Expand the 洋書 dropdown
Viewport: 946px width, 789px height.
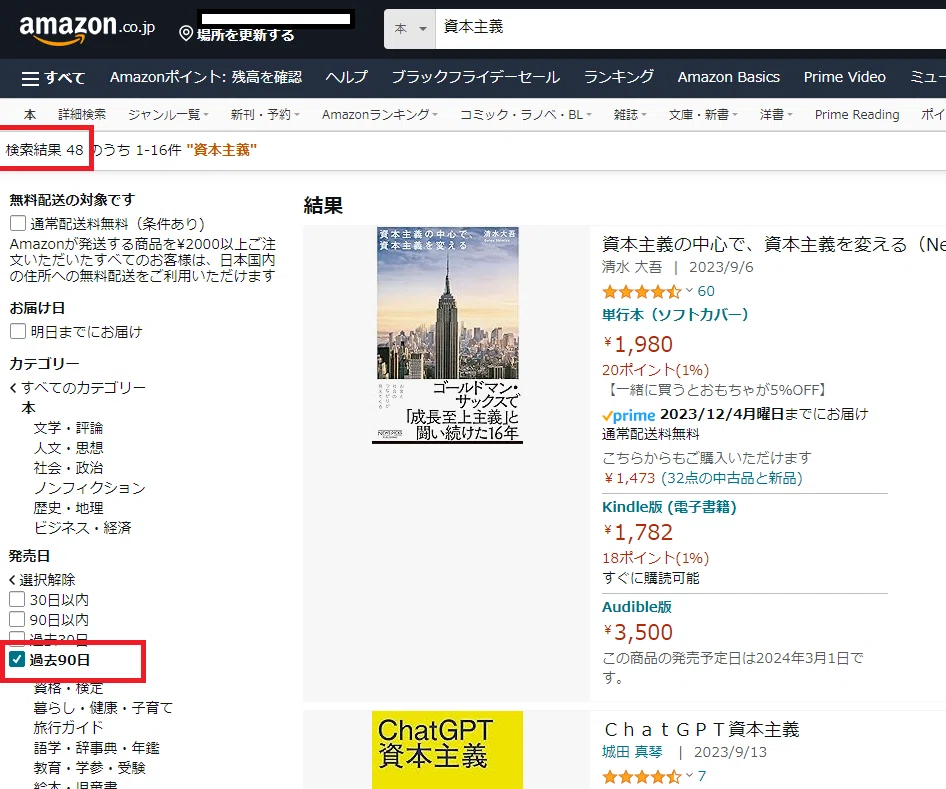[x=776, y=115]
